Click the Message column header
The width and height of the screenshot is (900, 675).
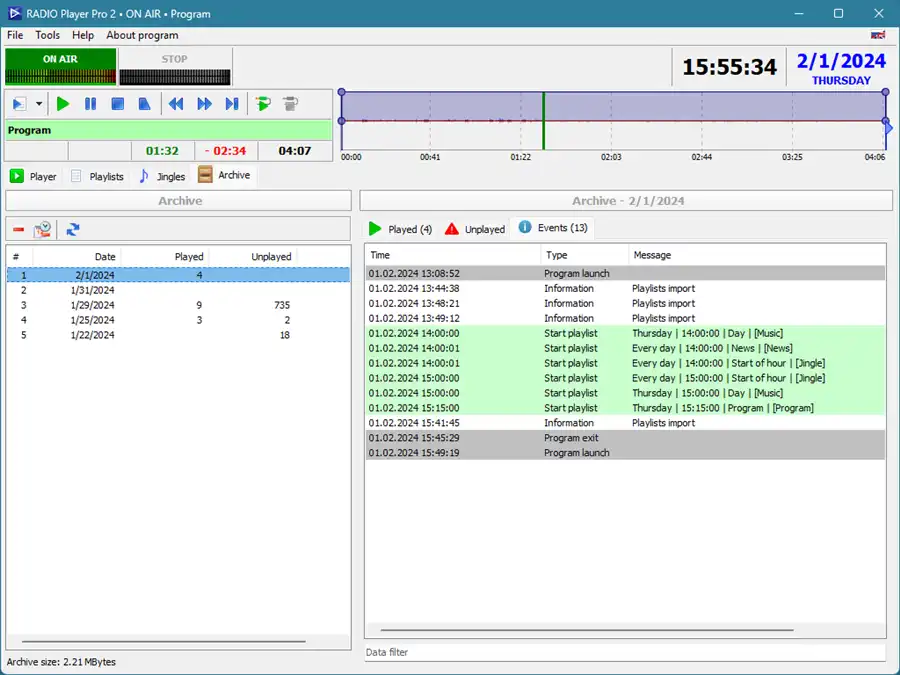pos(757,255)
